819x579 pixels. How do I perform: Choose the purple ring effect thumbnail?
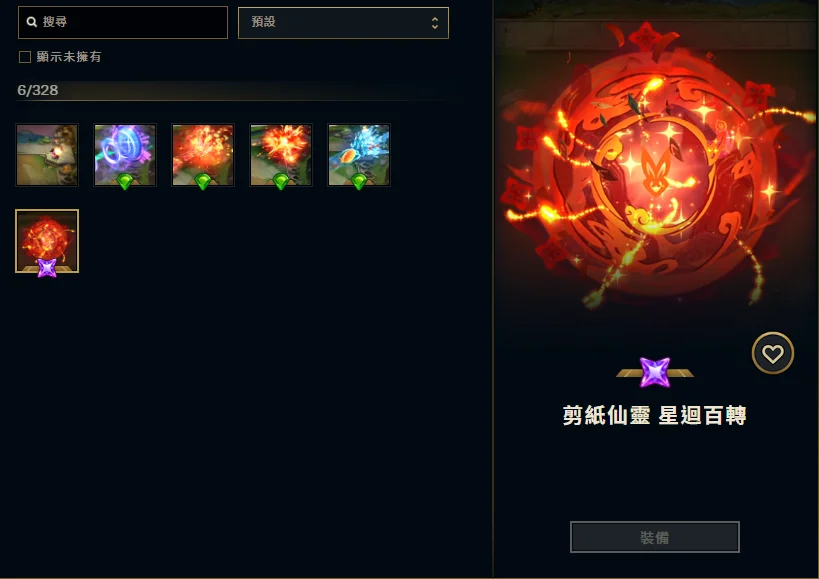tap(125, 155)
